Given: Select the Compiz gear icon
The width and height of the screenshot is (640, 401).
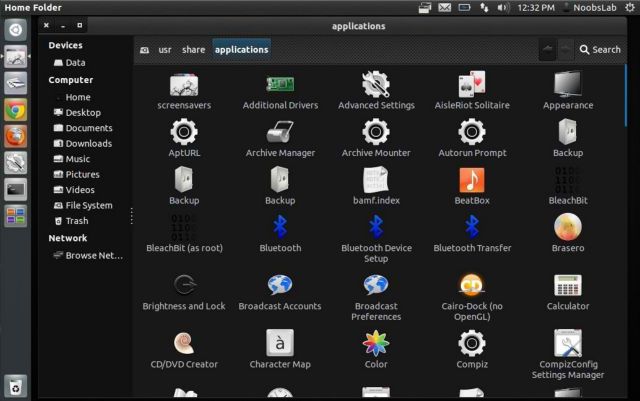Looking at the screenshot, I should pos(472,343).
